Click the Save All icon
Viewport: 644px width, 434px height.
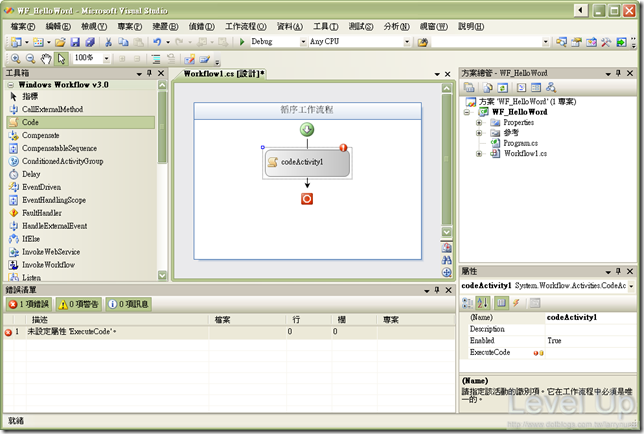tap(90, 42)
